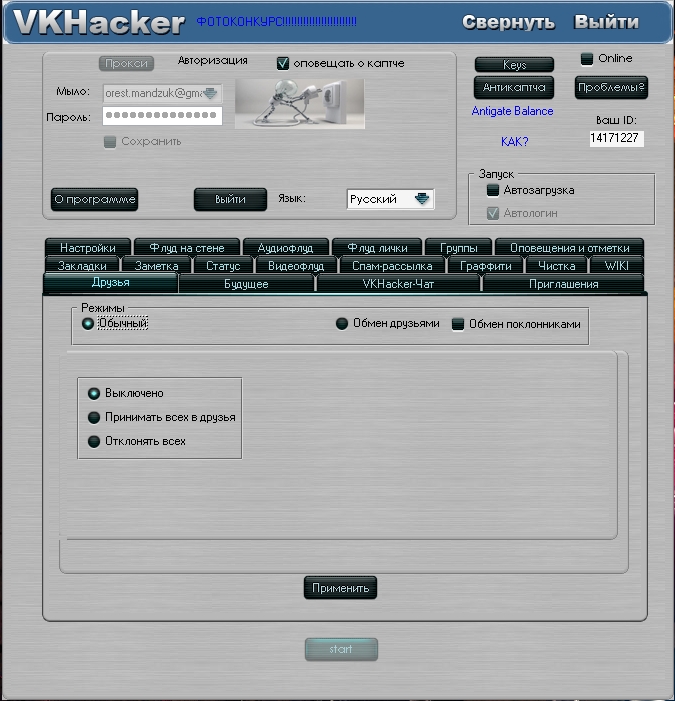This screenshot has height=701, width=675.
Task: Click the Прокси button
Action: 126,63
